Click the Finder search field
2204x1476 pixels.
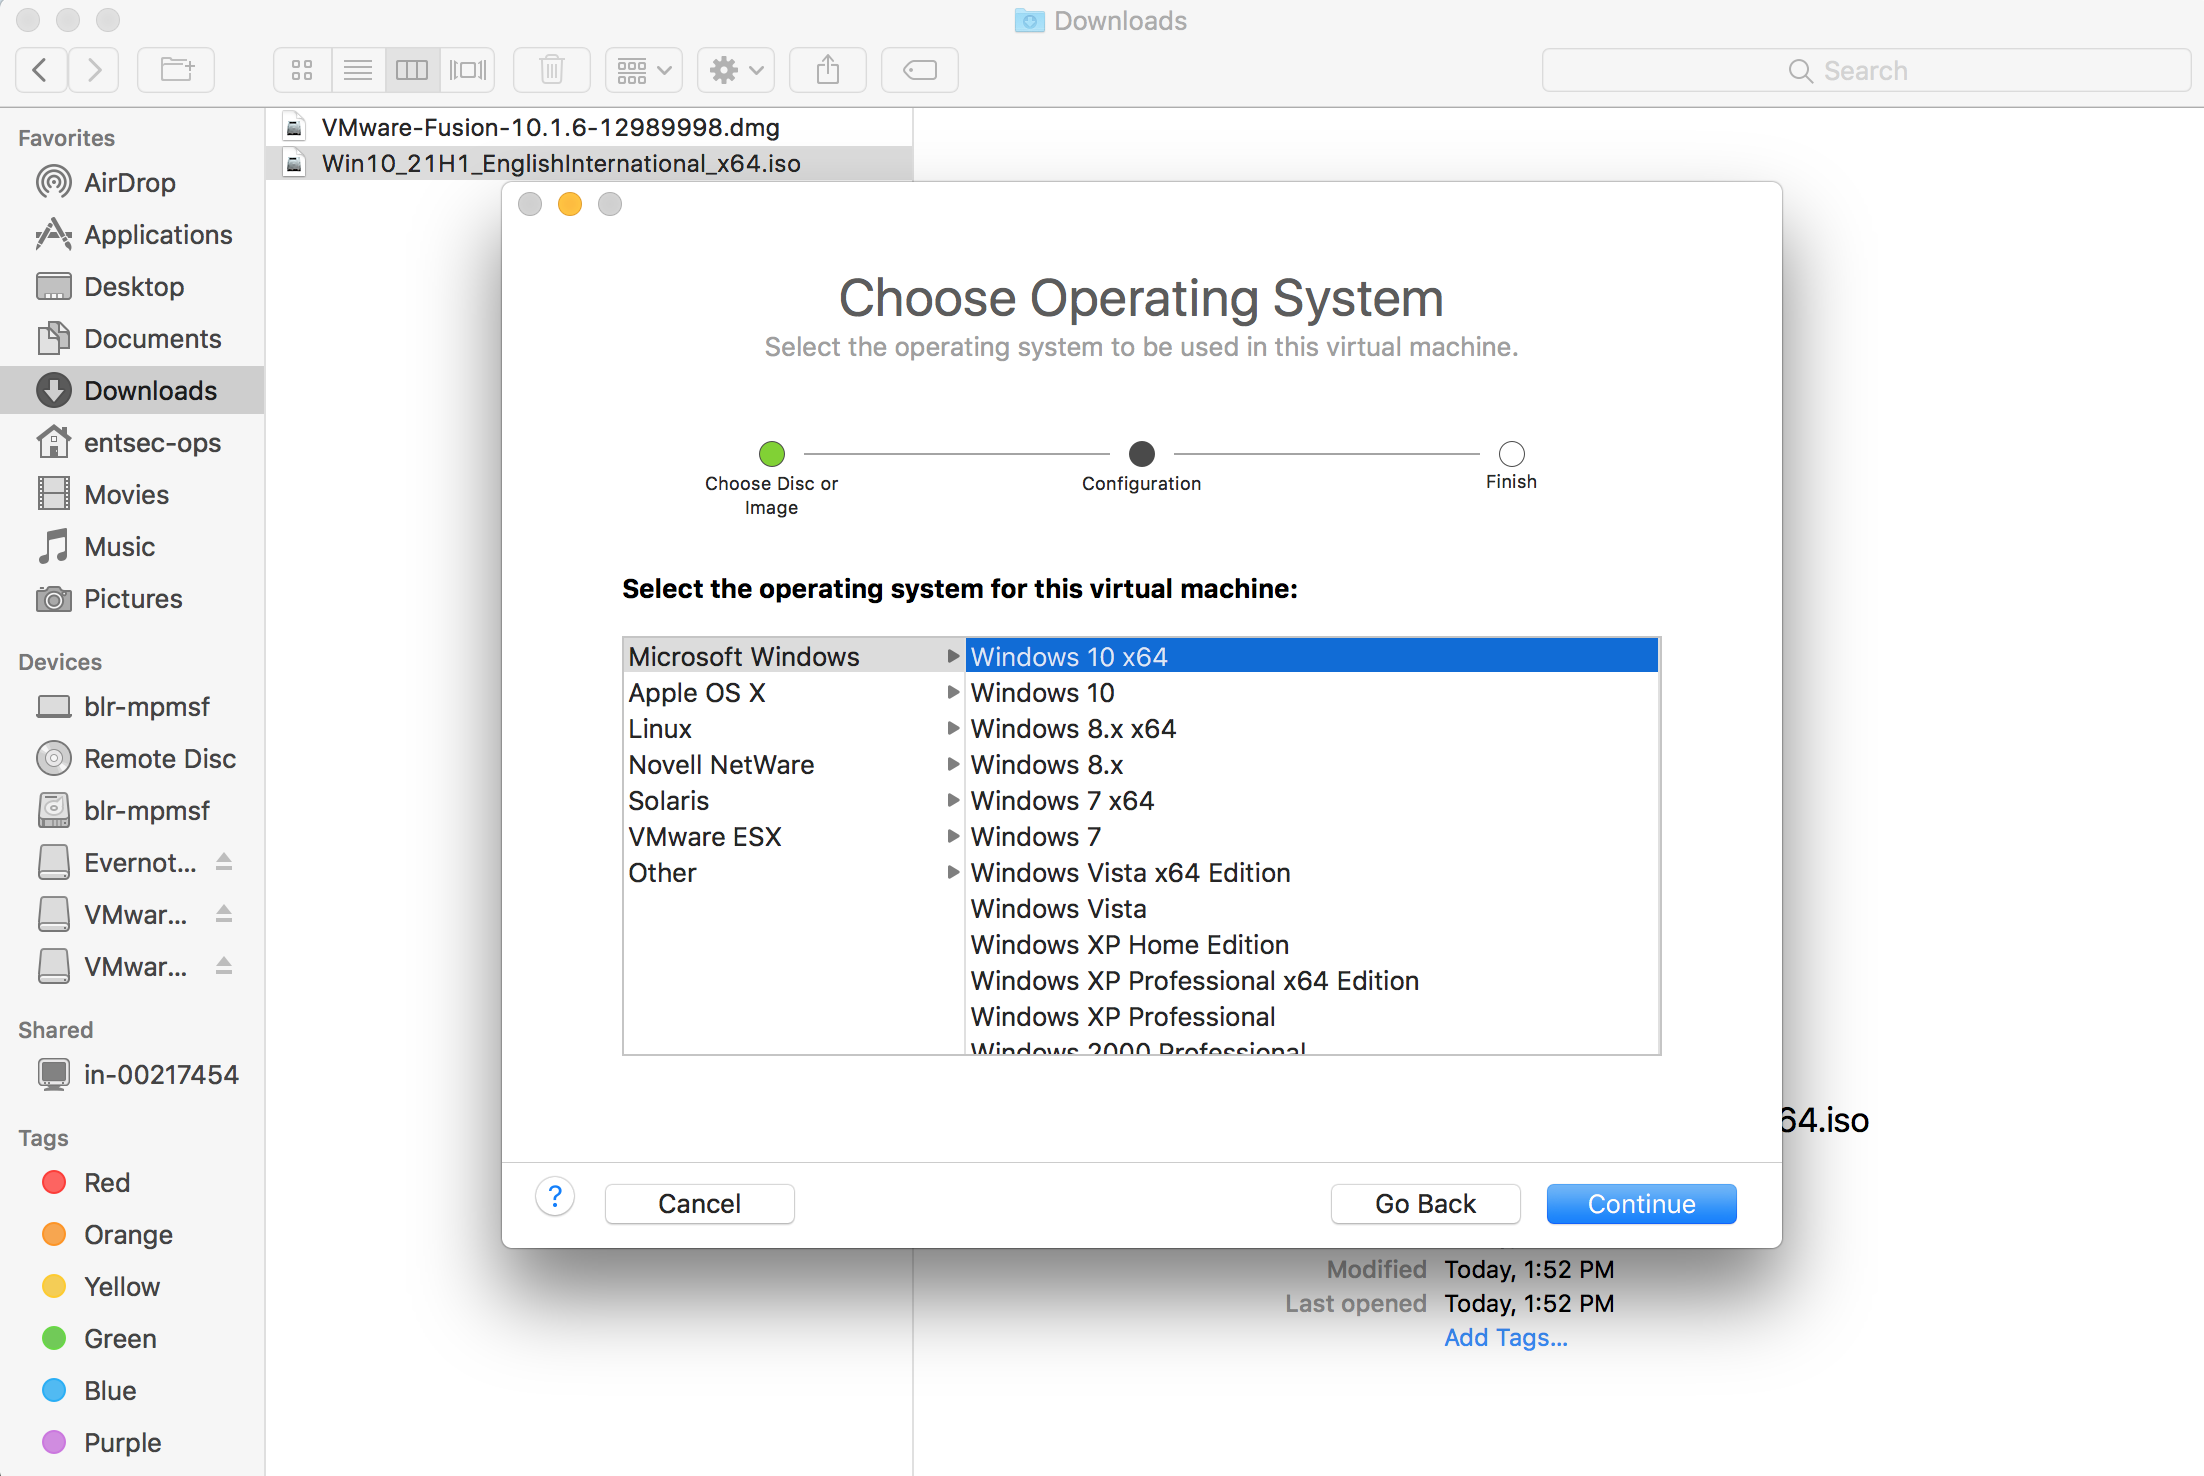[x=1865, y=70]
